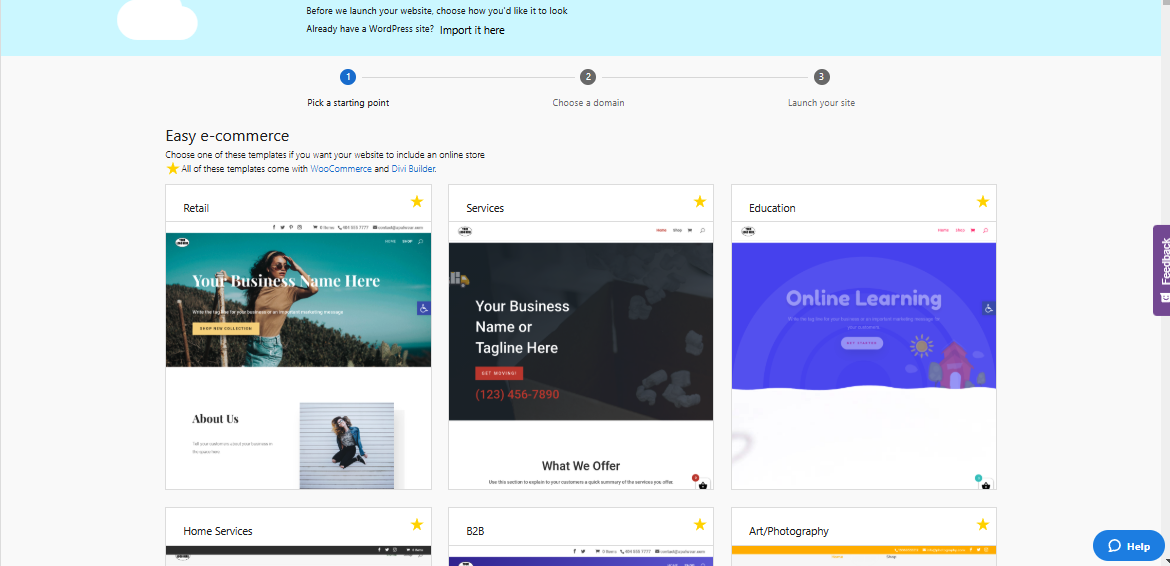Image resolution: width=1170 pixels, height=566 pixels.
Task: Go to step 2 Choose a domain
Action: pyautogui.click(x=588, y=77)
